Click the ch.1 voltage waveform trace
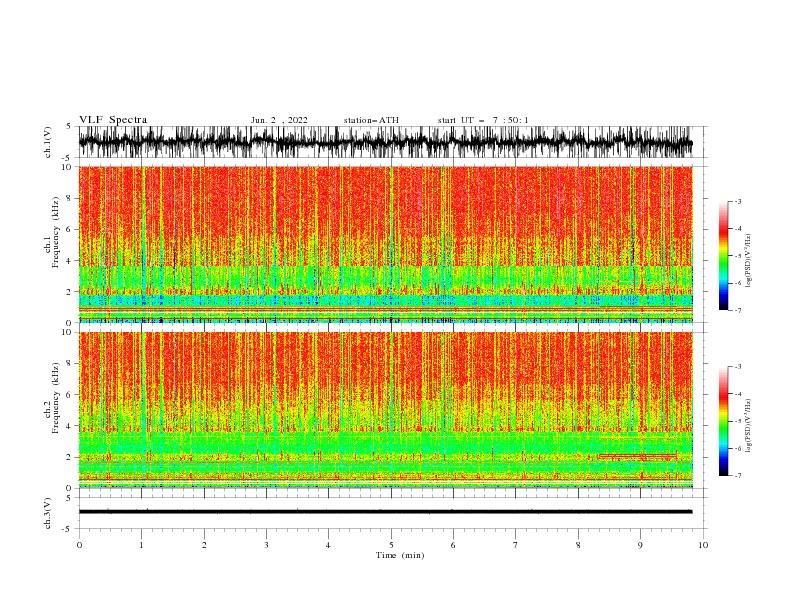Viewport: 792px width, 612px height. click(x=385, y=142)
